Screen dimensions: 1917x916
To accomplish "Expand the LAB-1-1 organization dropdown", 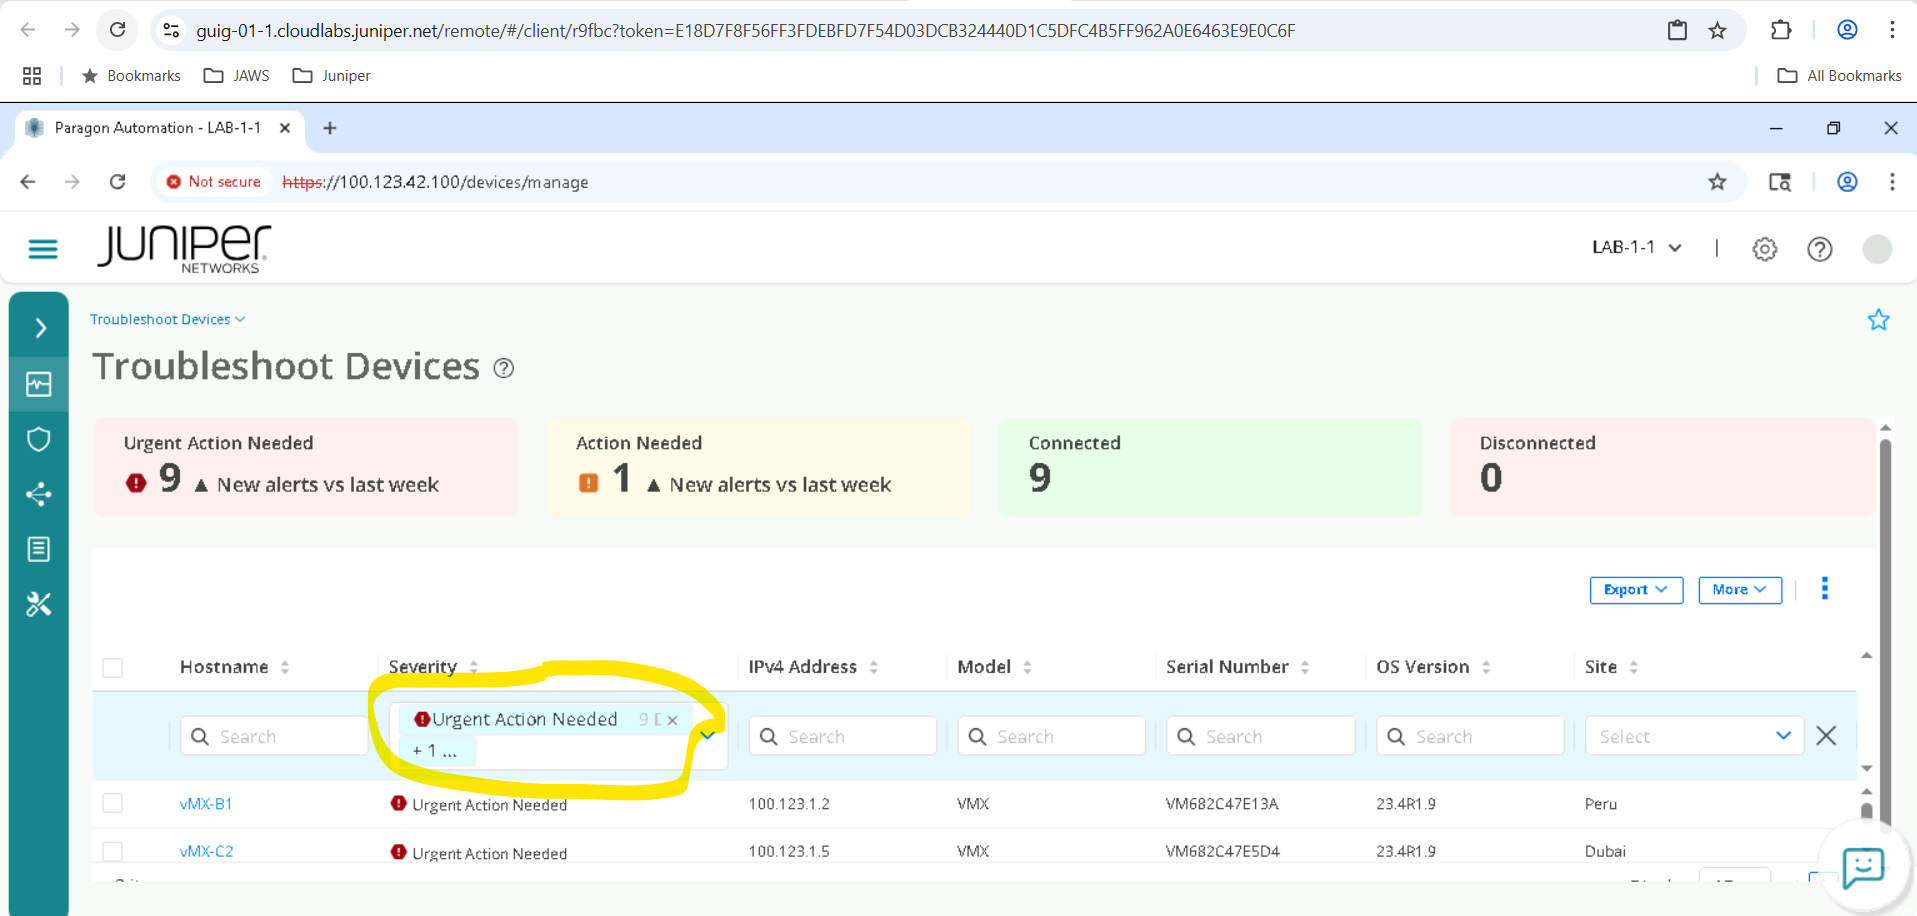I will tap(1636, 247).
